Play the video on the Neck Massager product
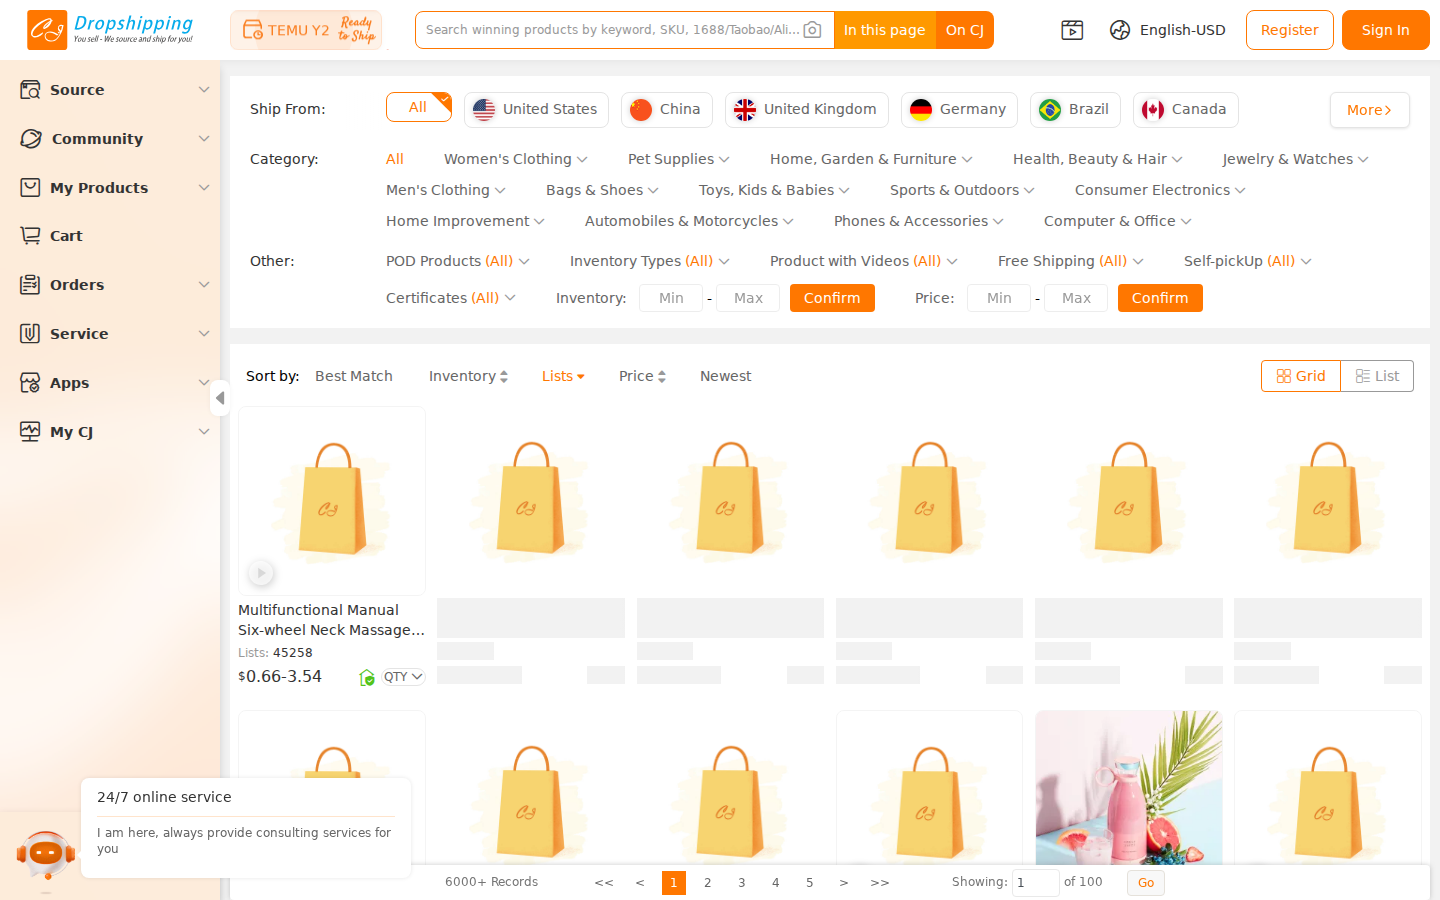This screenshot has height=900, width=1440. [x=260, y=572]
